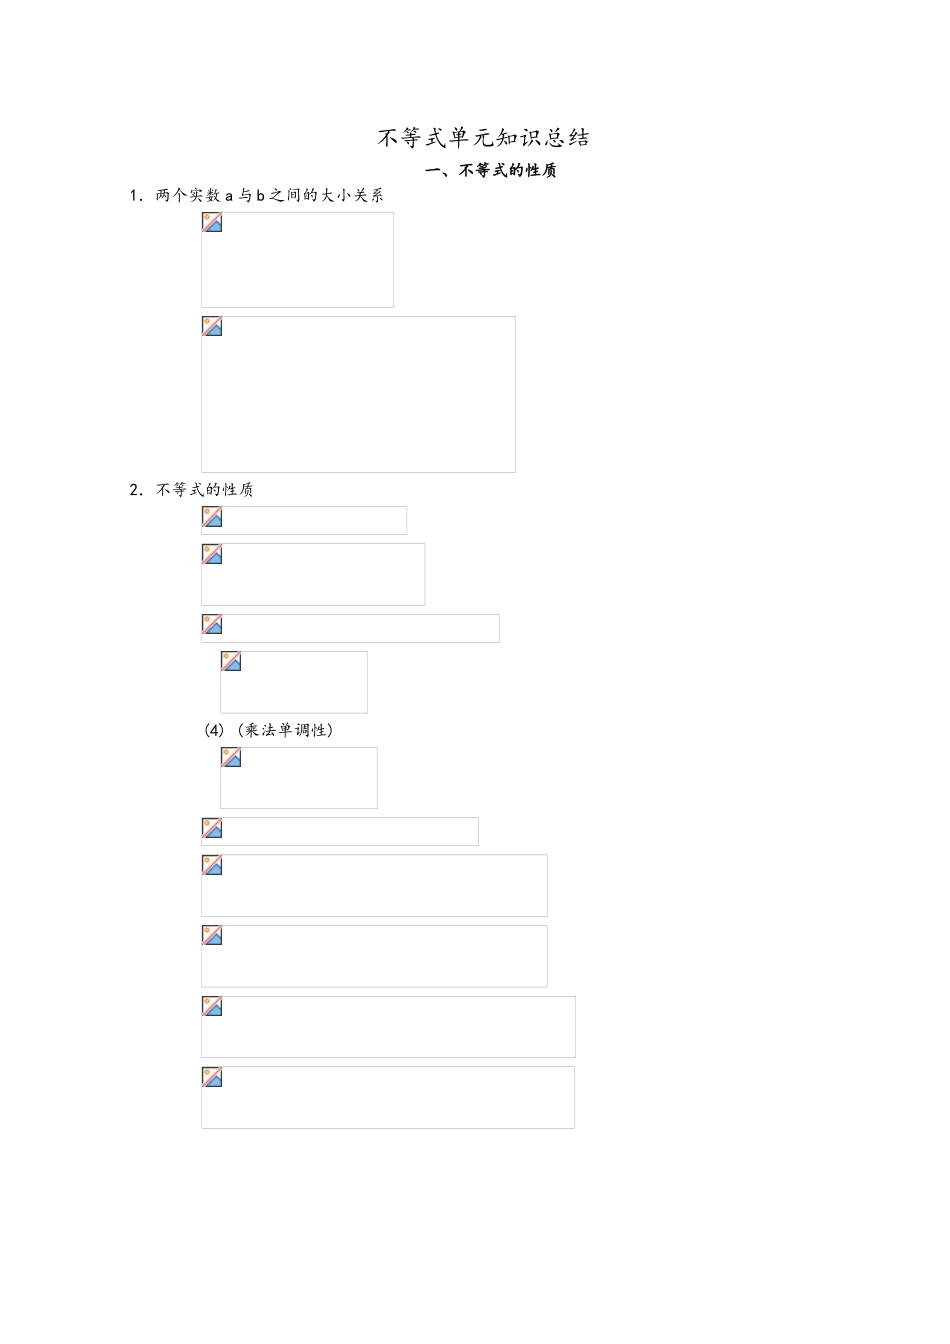
Task: Click the broken image icon just below '(4) (乘法单调性)'
Action: coord(231,757)
